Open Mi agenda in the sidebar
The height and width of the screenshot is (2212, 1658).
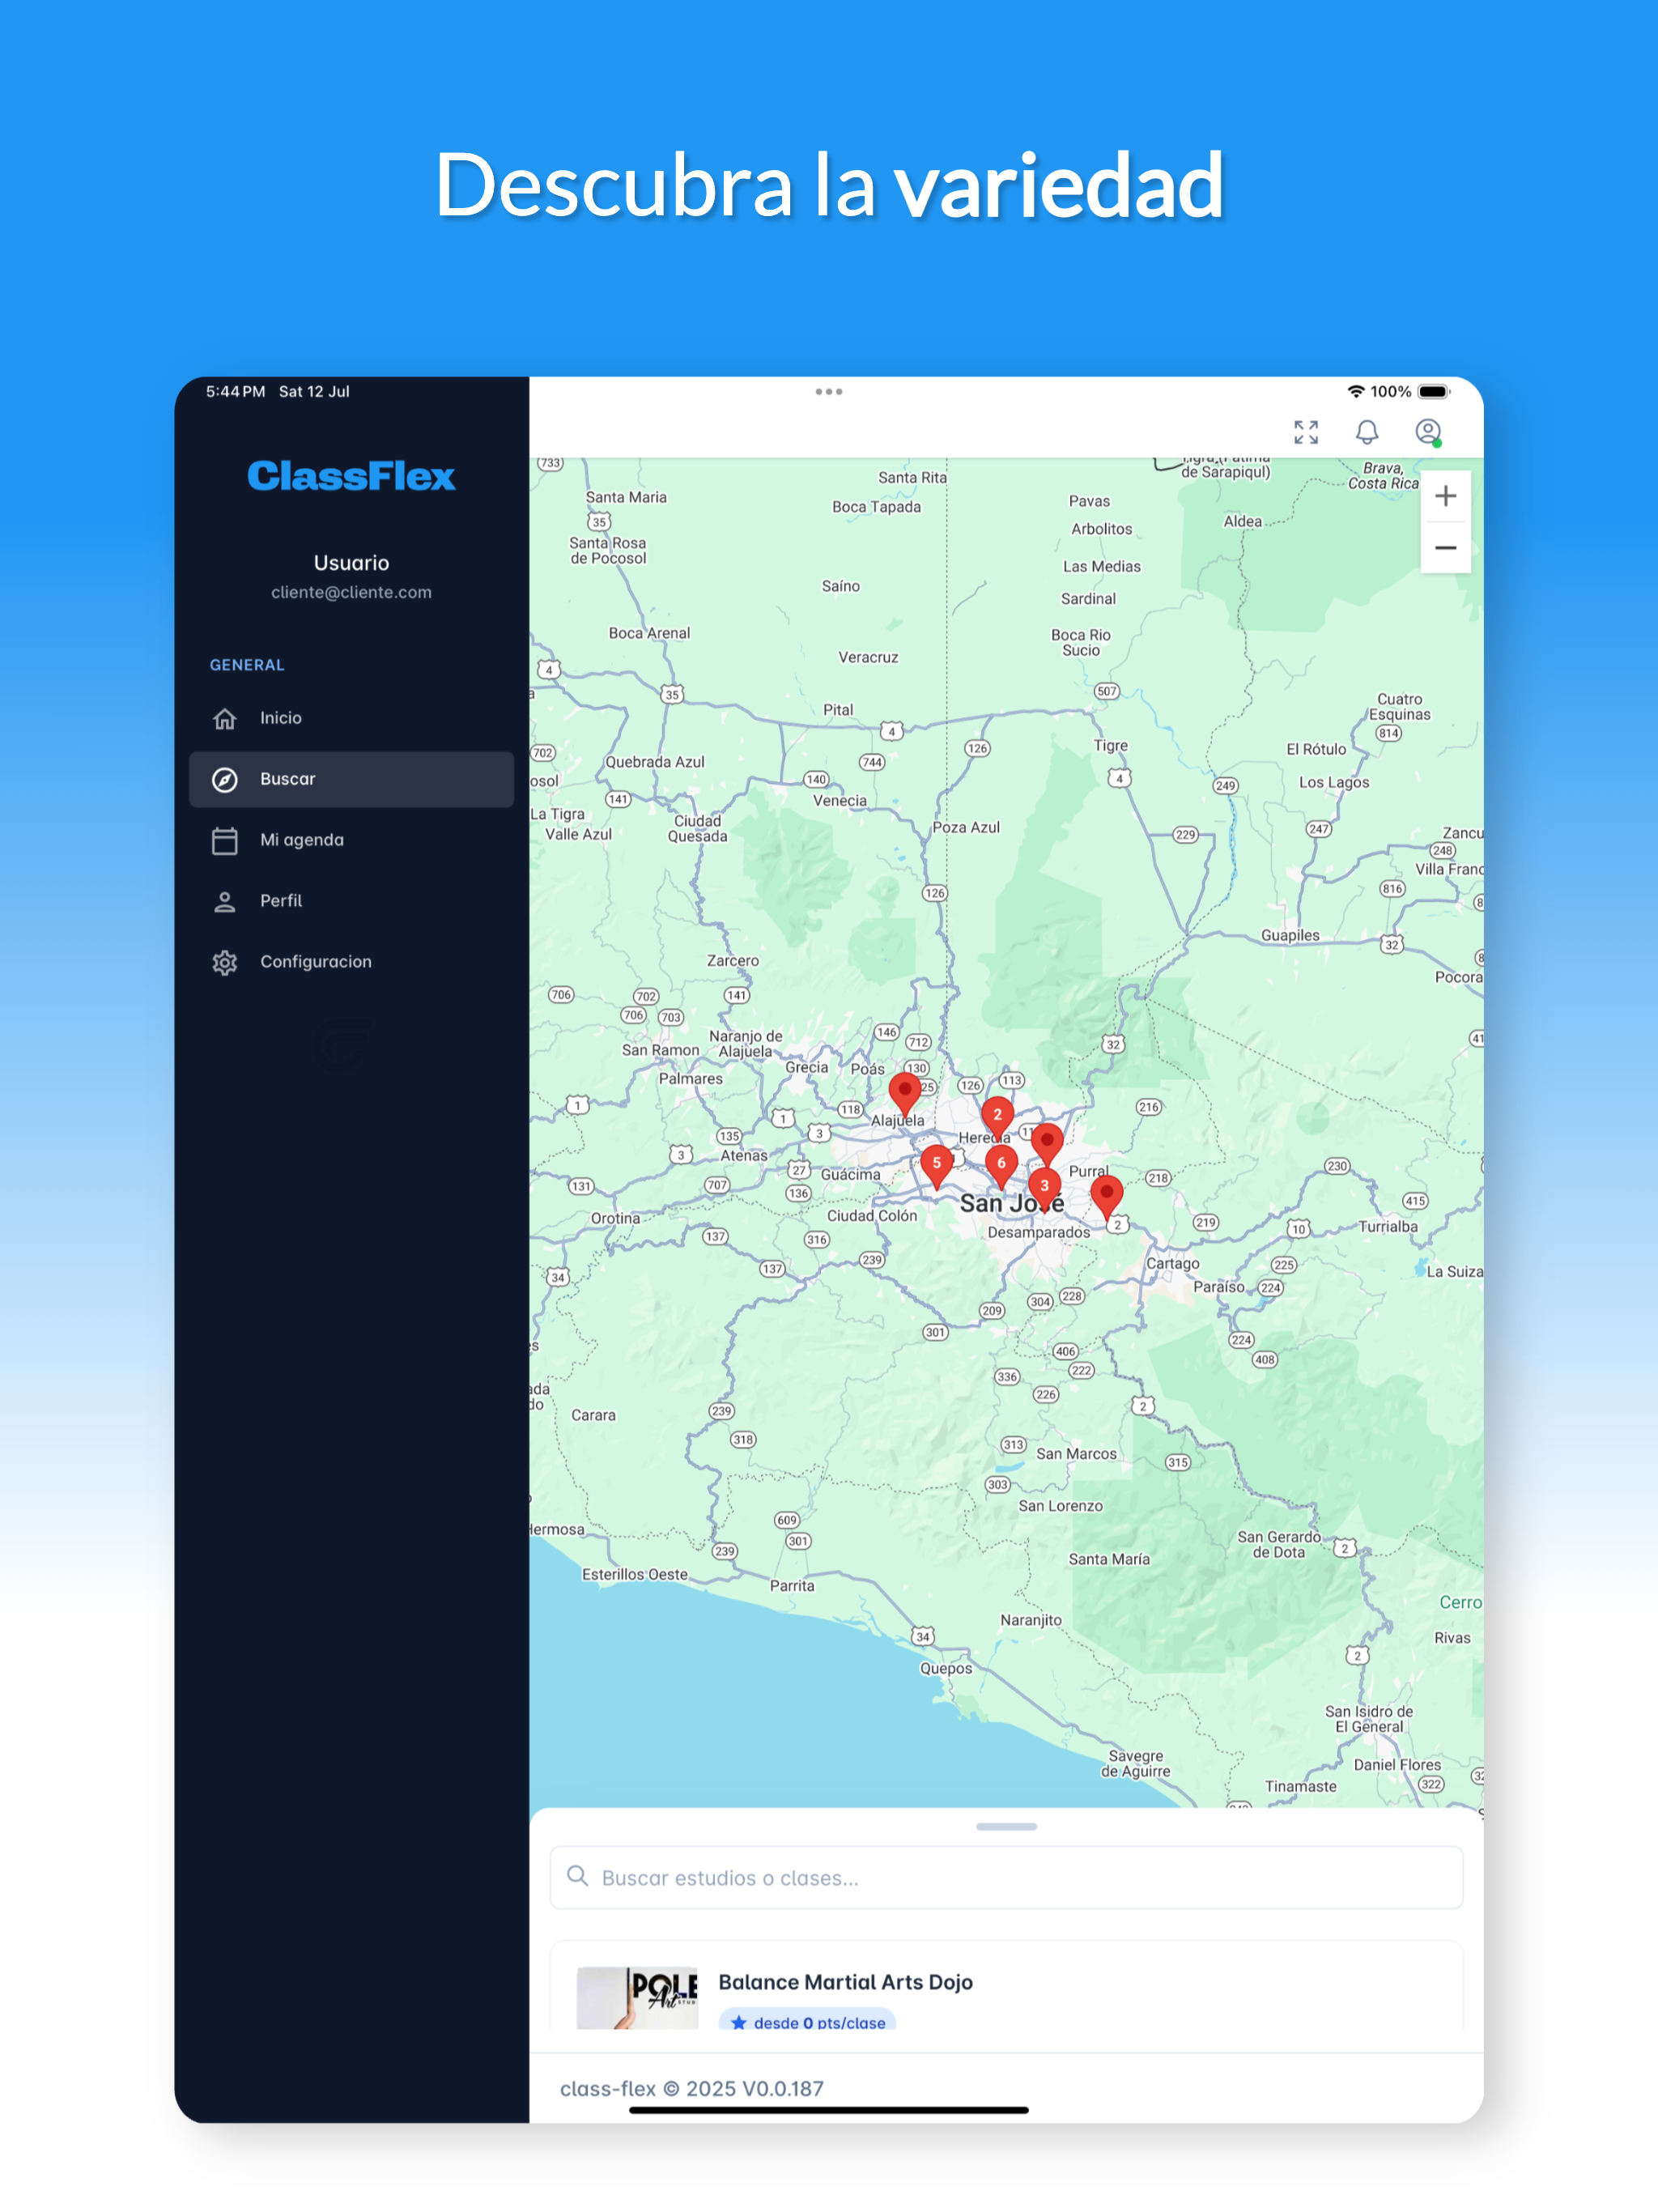(351, 840)
